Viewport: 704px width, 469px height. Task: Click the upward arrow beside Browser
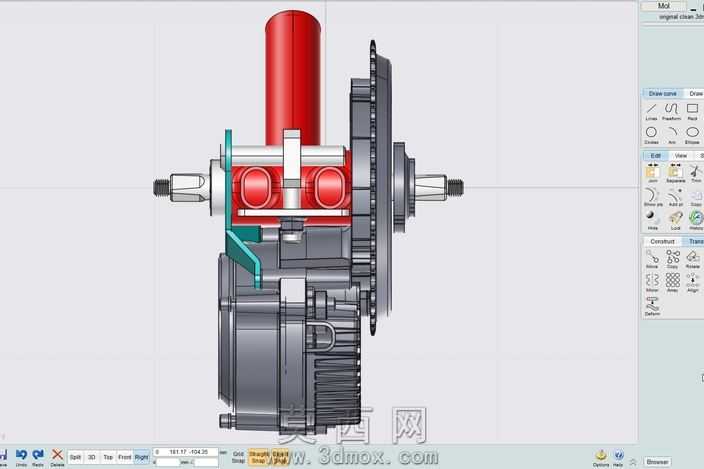[x=634, y=461]
